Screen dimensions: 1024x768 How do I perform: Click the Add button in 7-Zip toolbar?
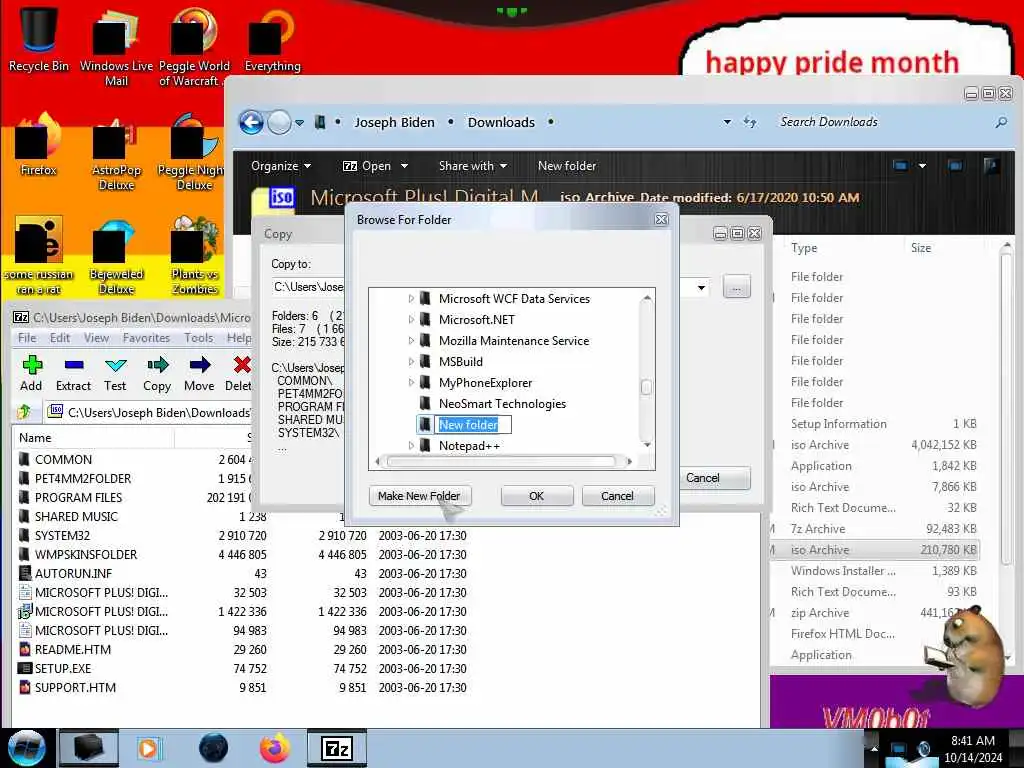pyautogui.click(x=31, y=373)
